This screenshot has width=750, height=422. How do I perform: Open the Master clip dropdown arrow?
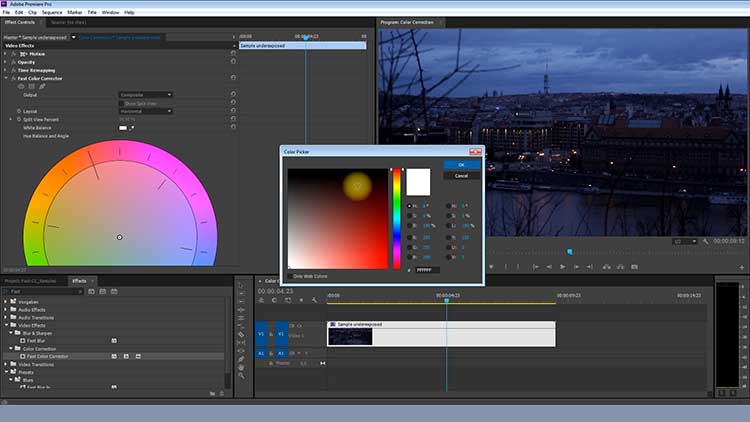click(74, 37)
